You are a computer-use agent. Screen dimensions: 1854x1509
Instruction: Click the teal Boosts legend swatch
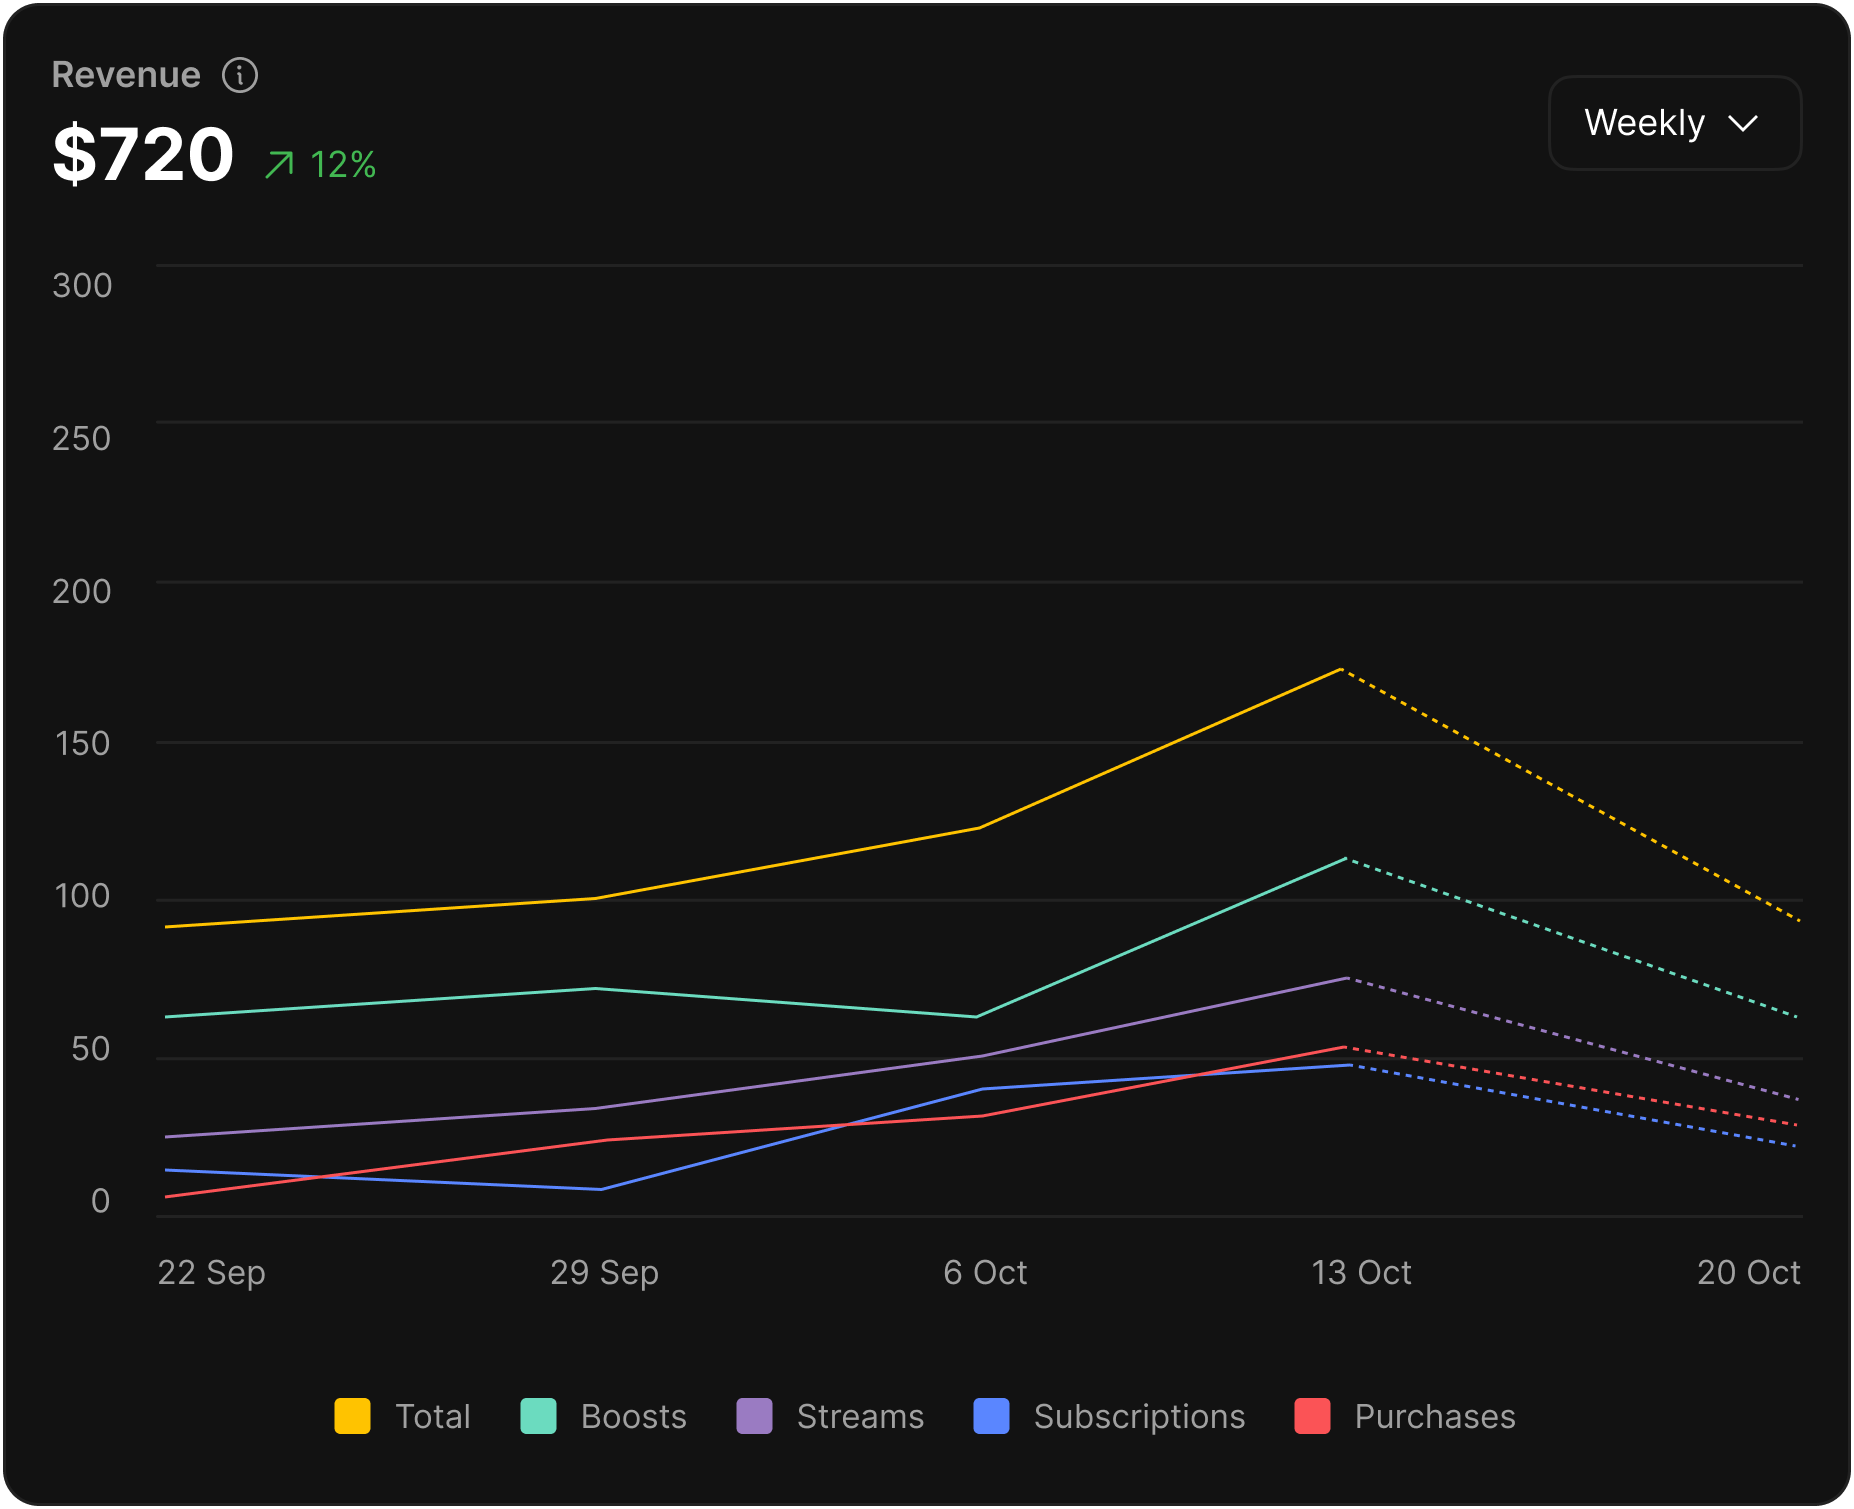click(538, 1416)
